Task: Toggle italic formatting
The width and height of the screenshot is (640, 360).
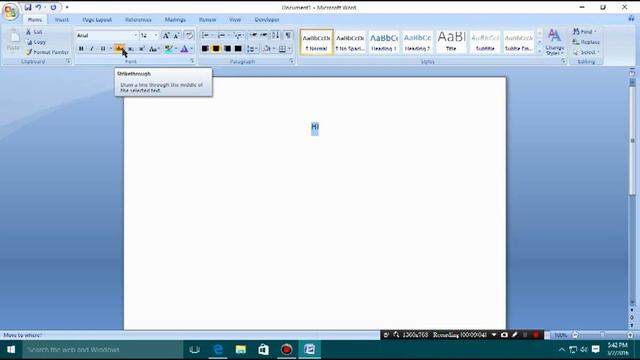Action: 92,49
